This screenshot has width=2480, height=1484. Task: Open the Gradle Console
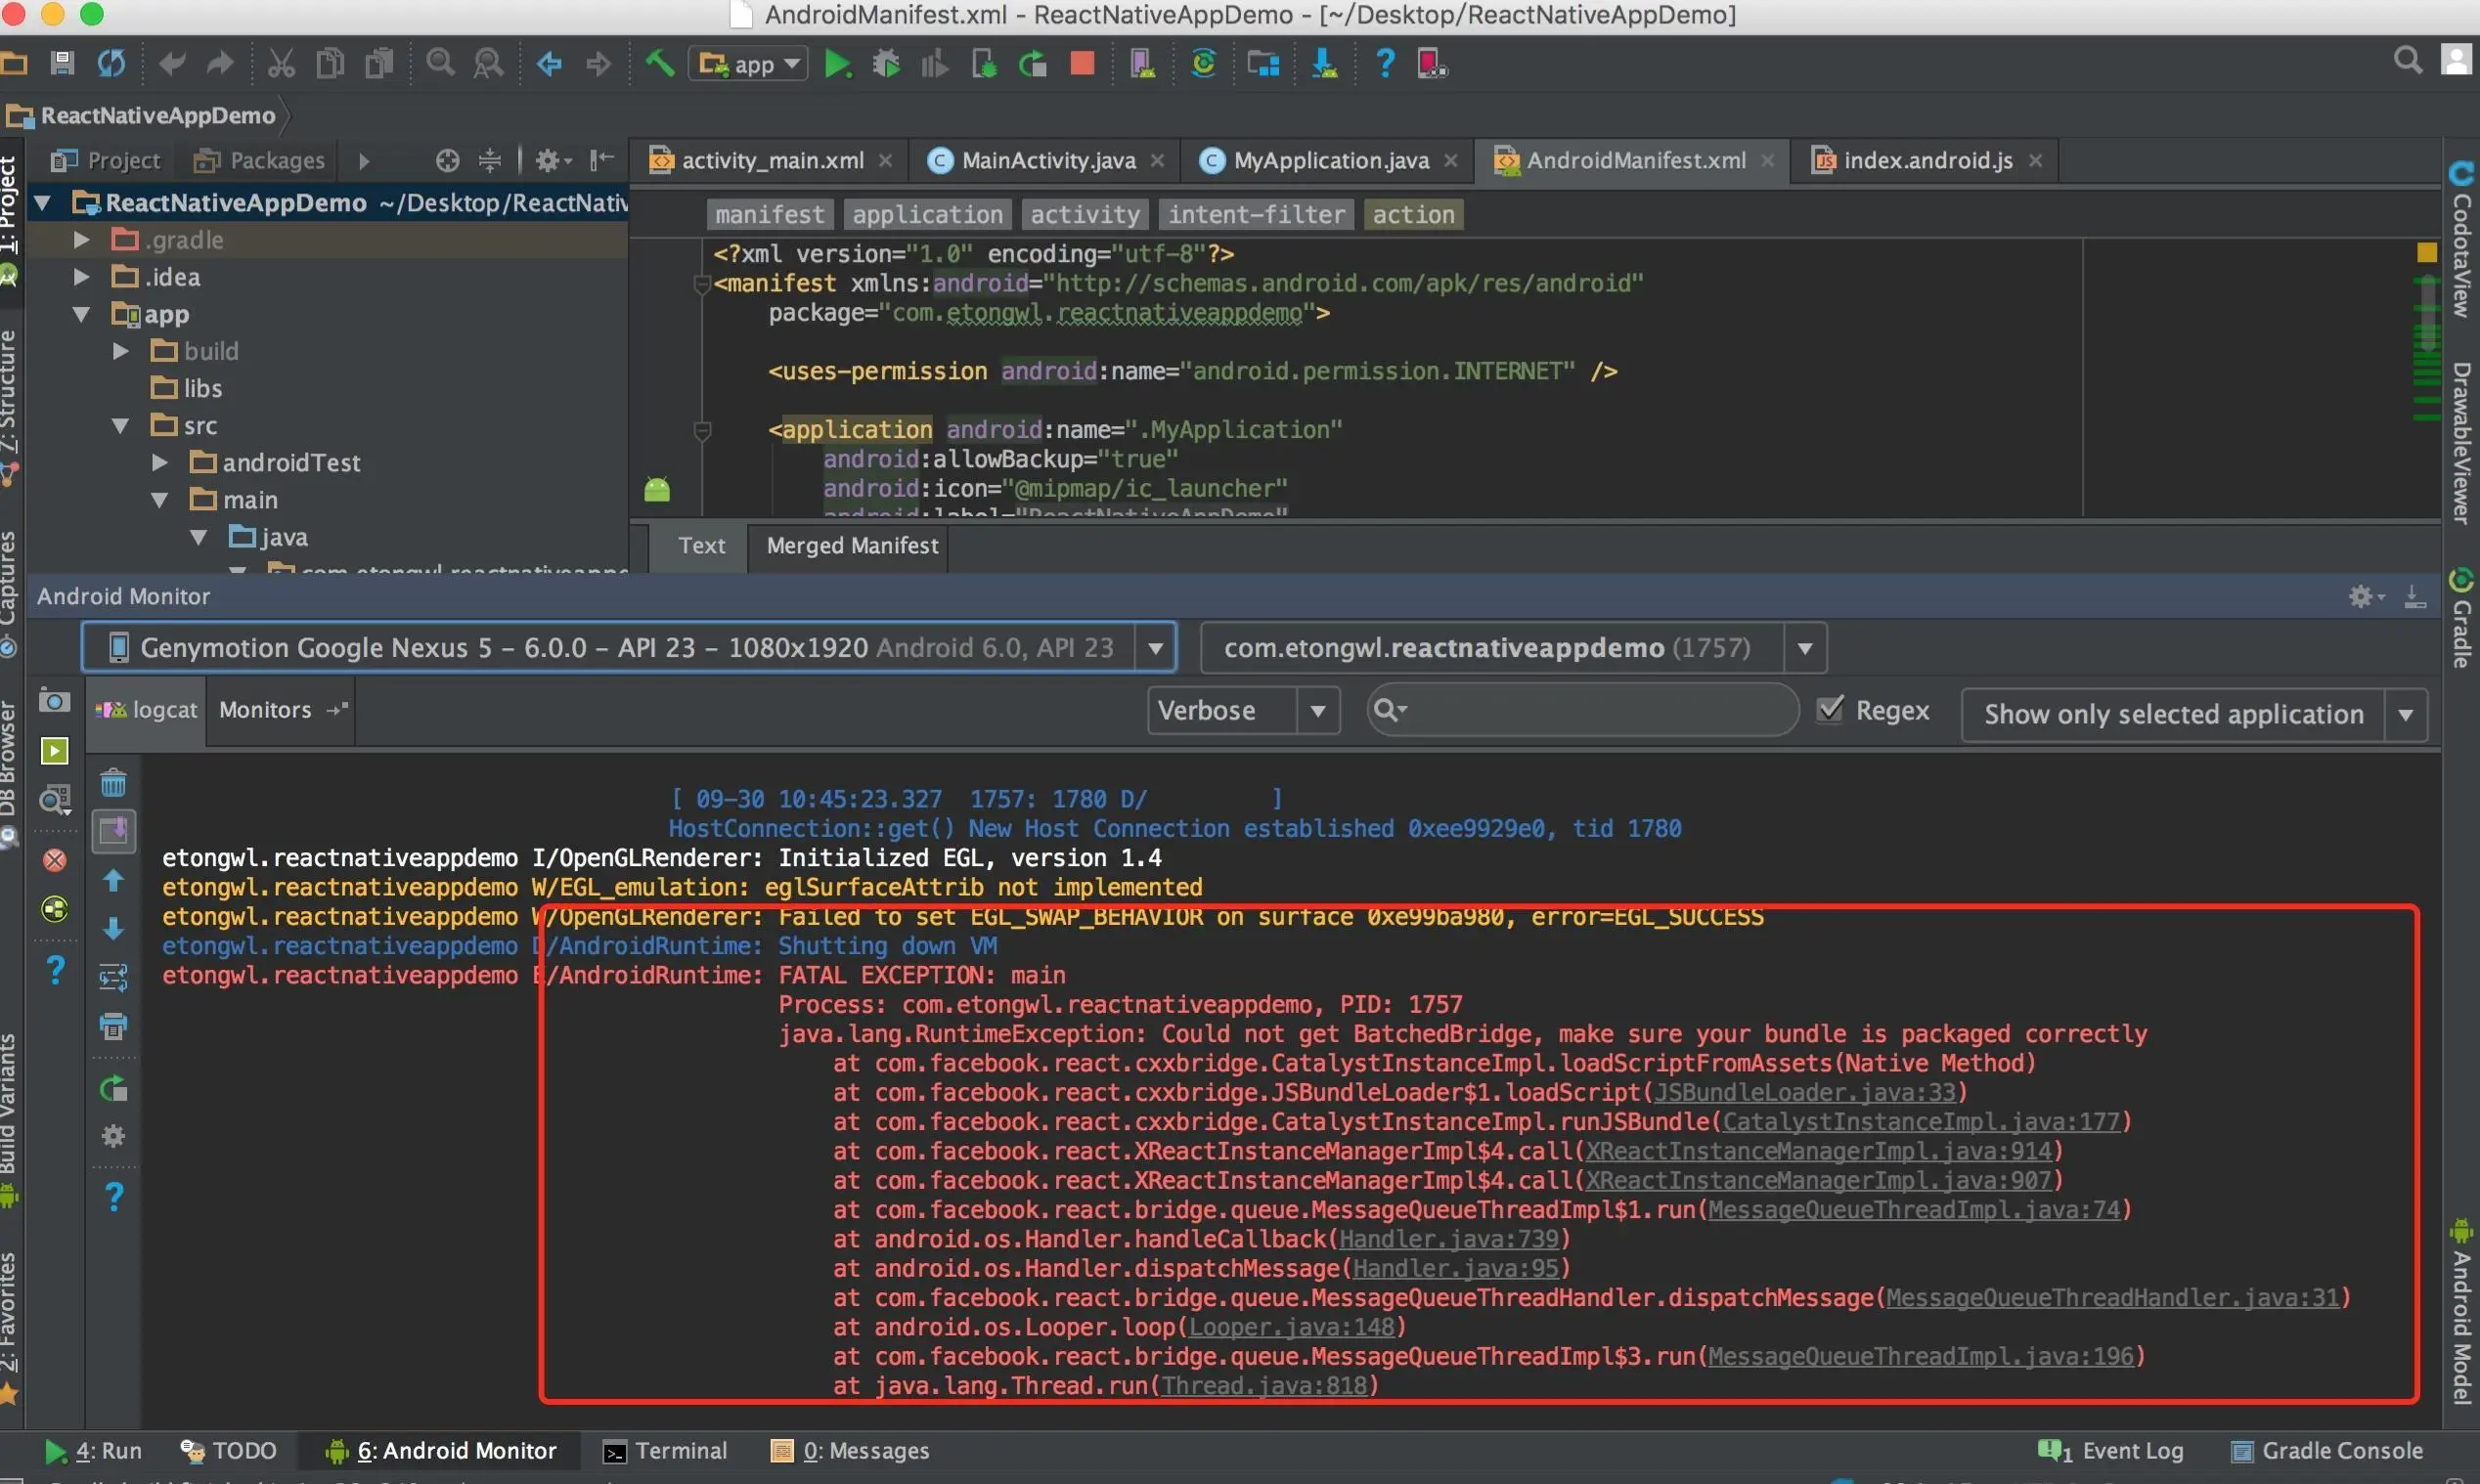tap(2326, 1451)
